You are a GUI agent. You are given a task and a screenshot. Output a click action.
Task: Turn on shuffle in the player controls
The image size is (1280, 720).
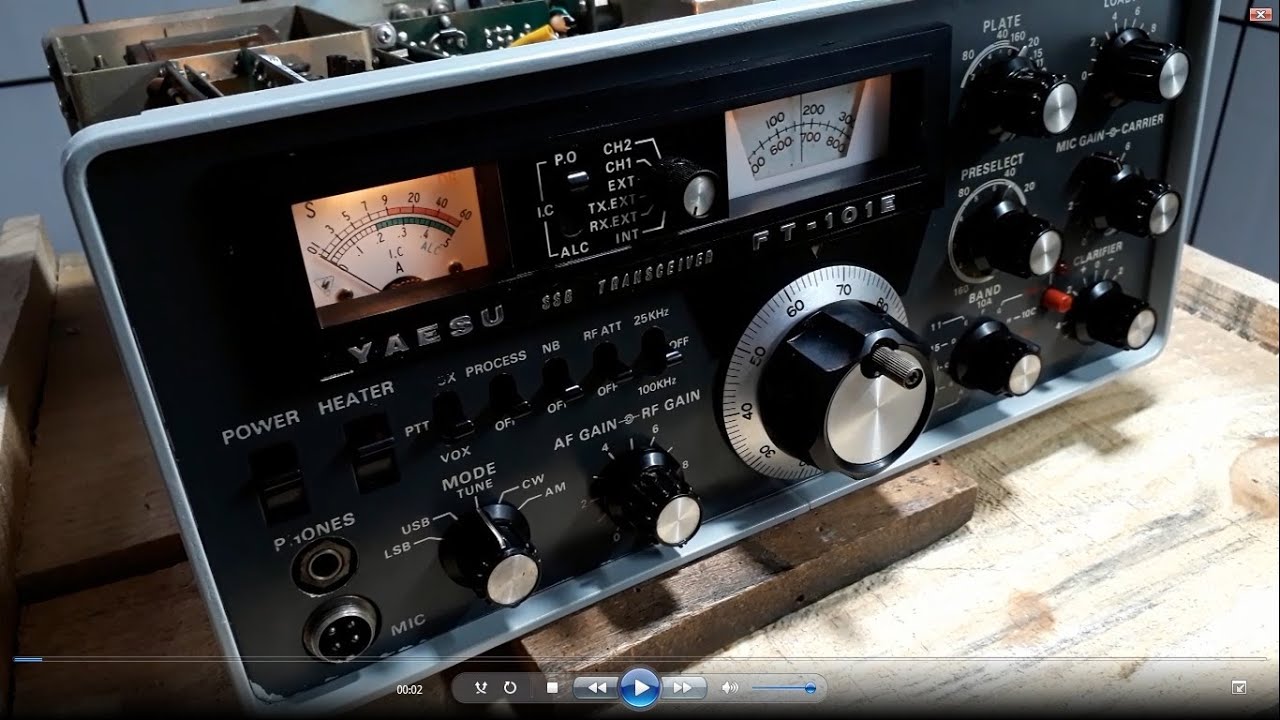tap(481, 688)
